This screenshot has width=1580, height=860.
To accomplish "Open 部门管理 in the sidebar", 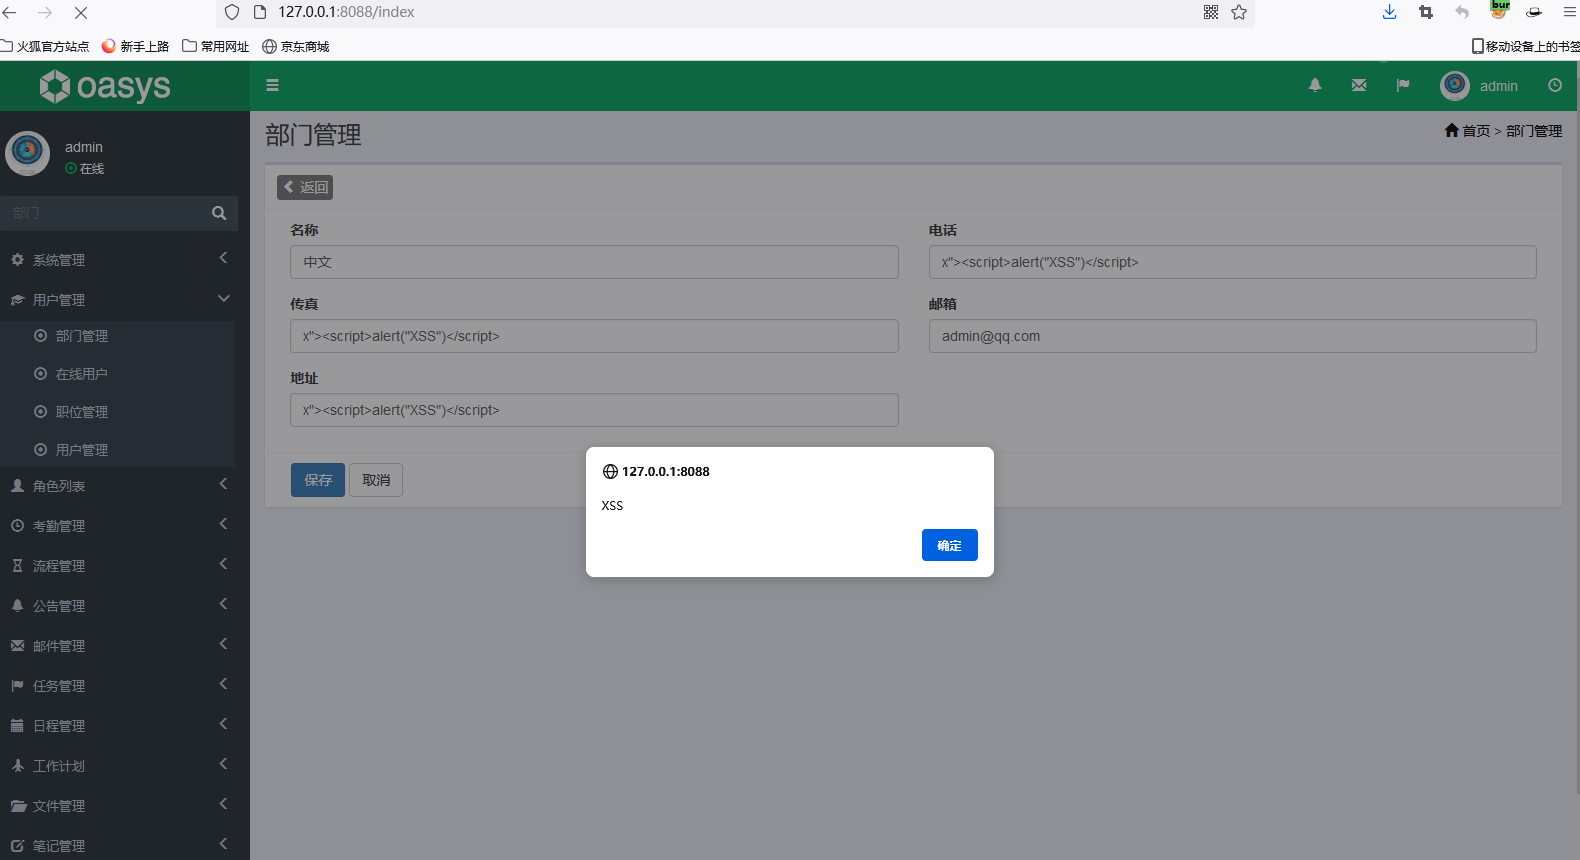I will (82, 336).
